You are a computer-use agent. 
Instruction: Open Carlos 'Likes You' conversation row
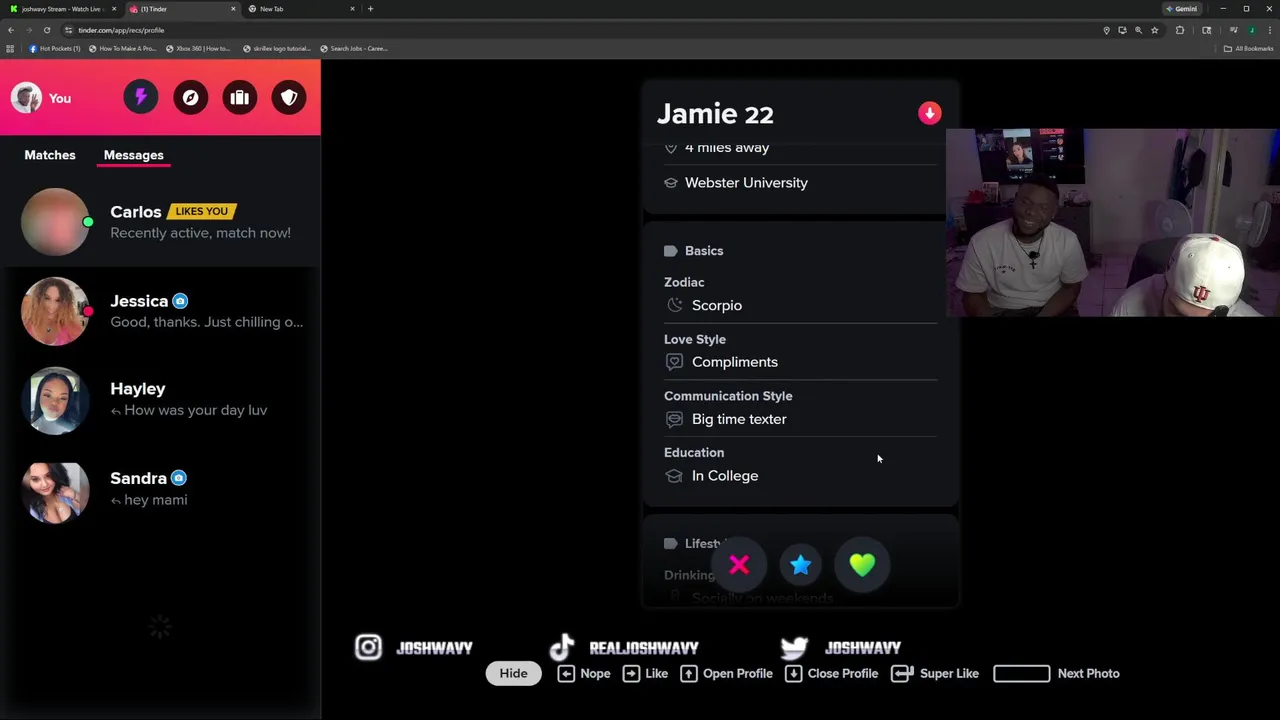tap(160, 222)
